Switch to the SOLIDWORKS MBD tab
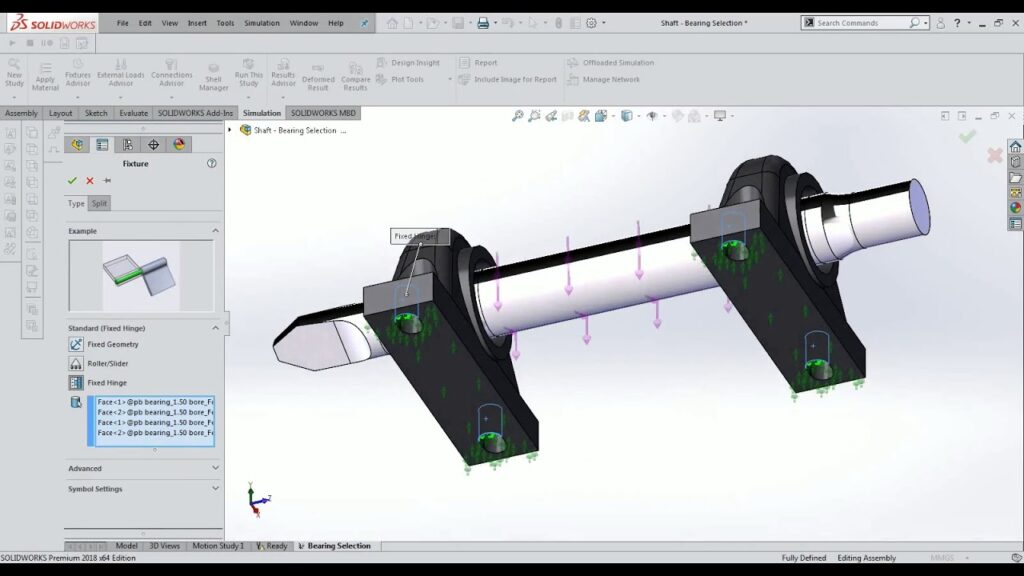The height and width of the screenshot is (576, 1024). point(323,113)
